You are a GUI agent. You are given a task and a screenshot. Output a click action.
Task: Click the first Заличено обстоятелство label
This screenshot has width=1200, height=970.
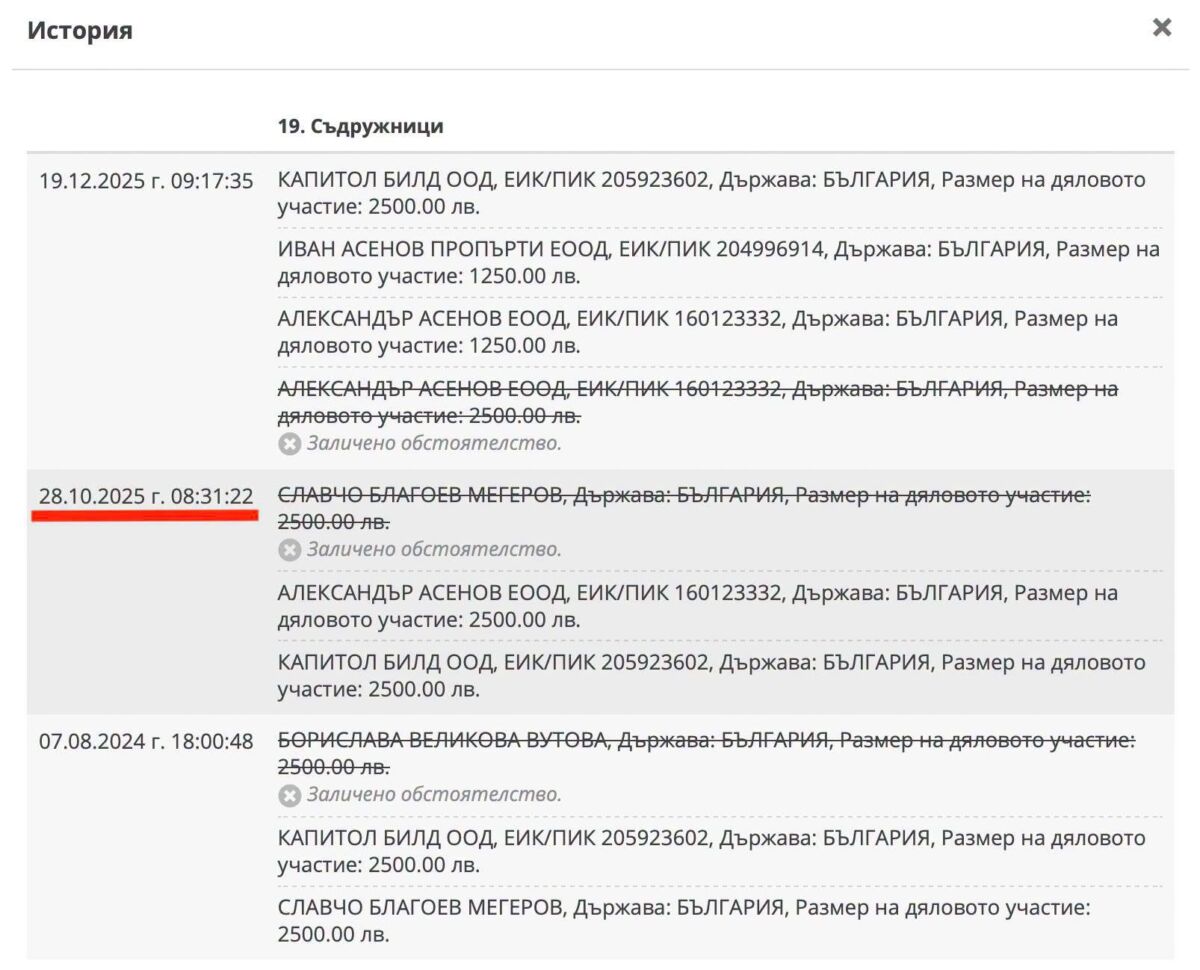434,443
